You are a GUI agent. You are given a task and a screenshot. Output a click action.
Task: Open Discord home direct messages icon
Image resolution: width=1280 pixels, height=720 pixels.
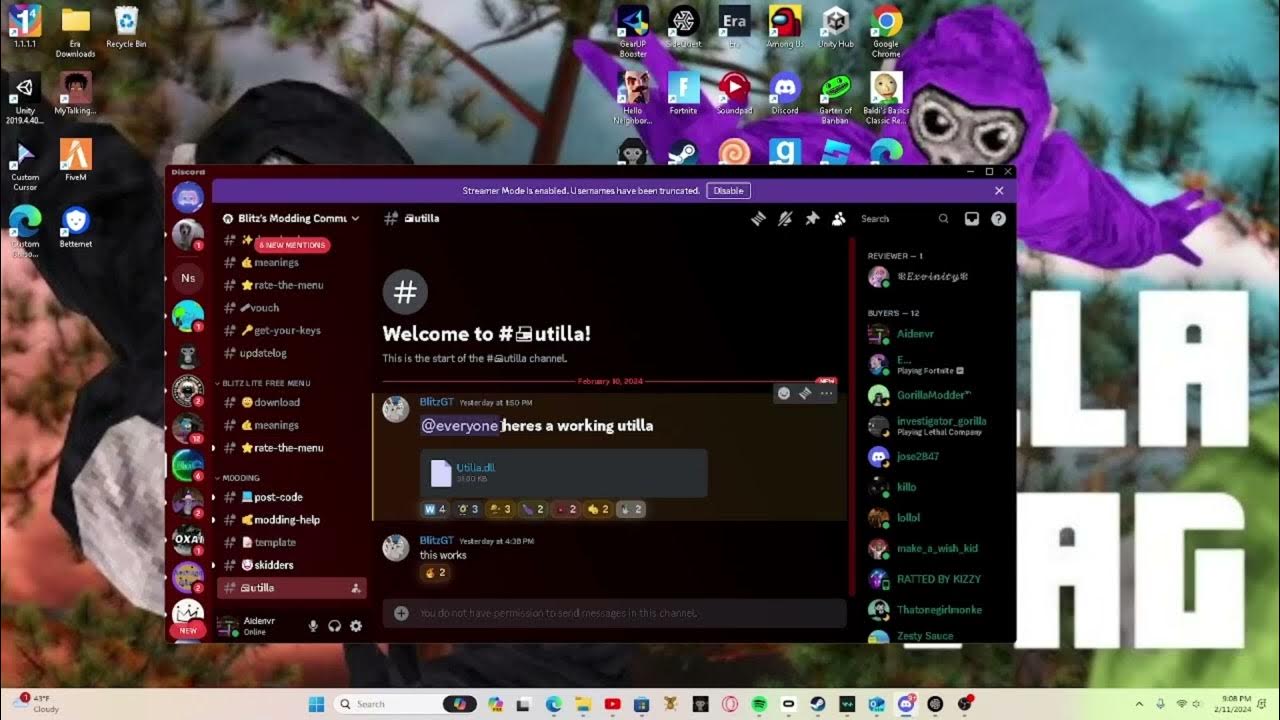coord(188,197)
